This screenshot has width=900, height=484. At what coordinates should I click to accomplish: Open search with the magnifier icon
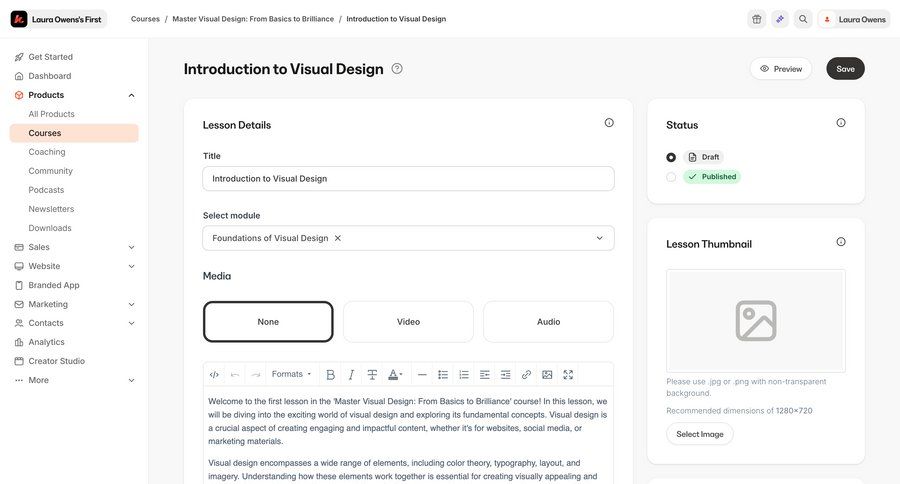803,19
